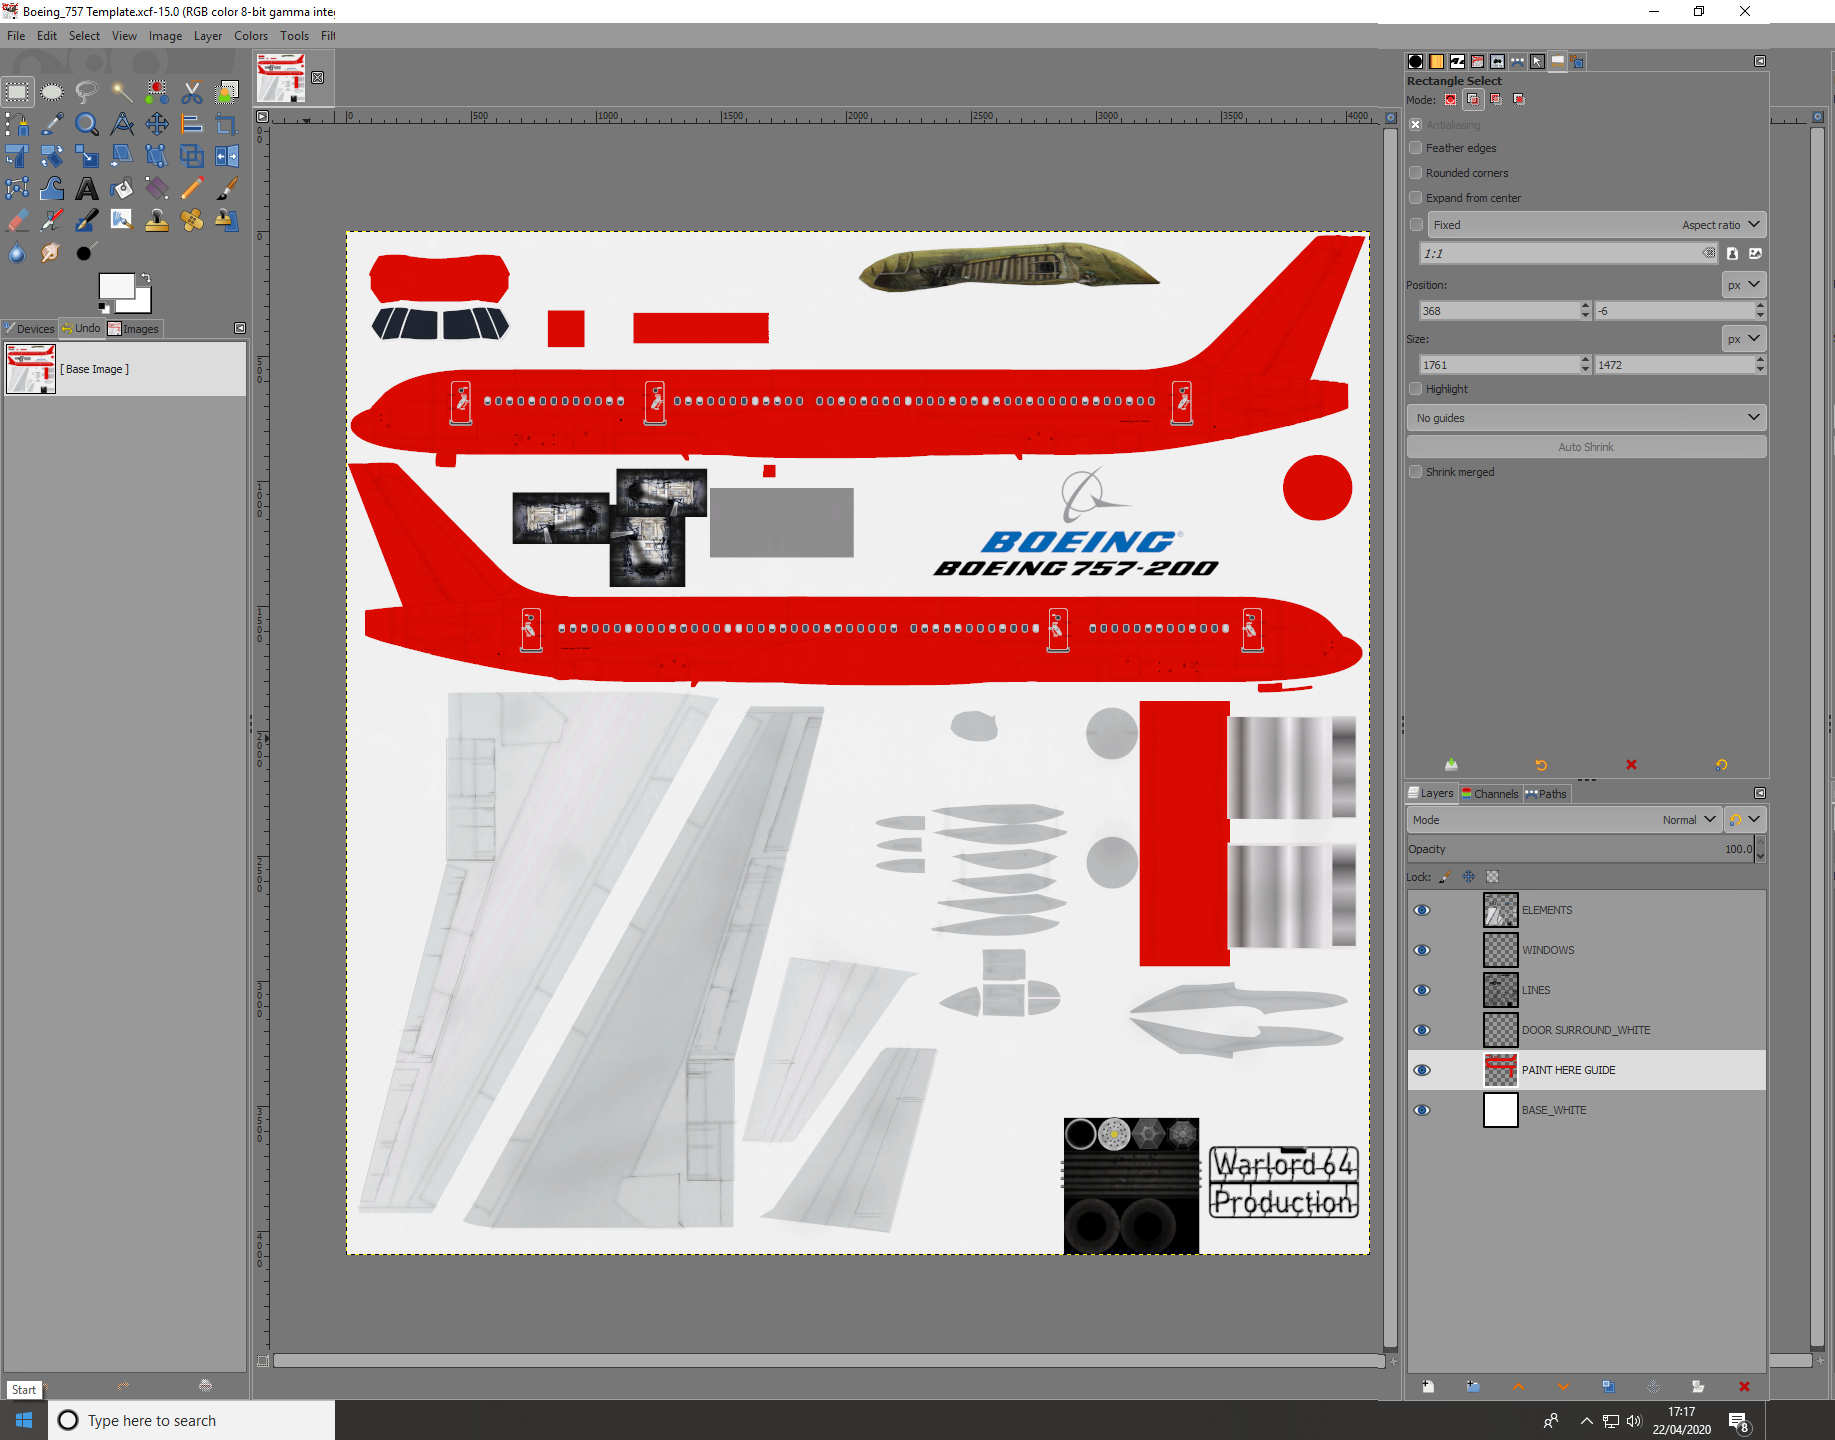The image size is (1835, 1440).
Task: Expand the No guides dropdown
Action: tap(1586, 418)
